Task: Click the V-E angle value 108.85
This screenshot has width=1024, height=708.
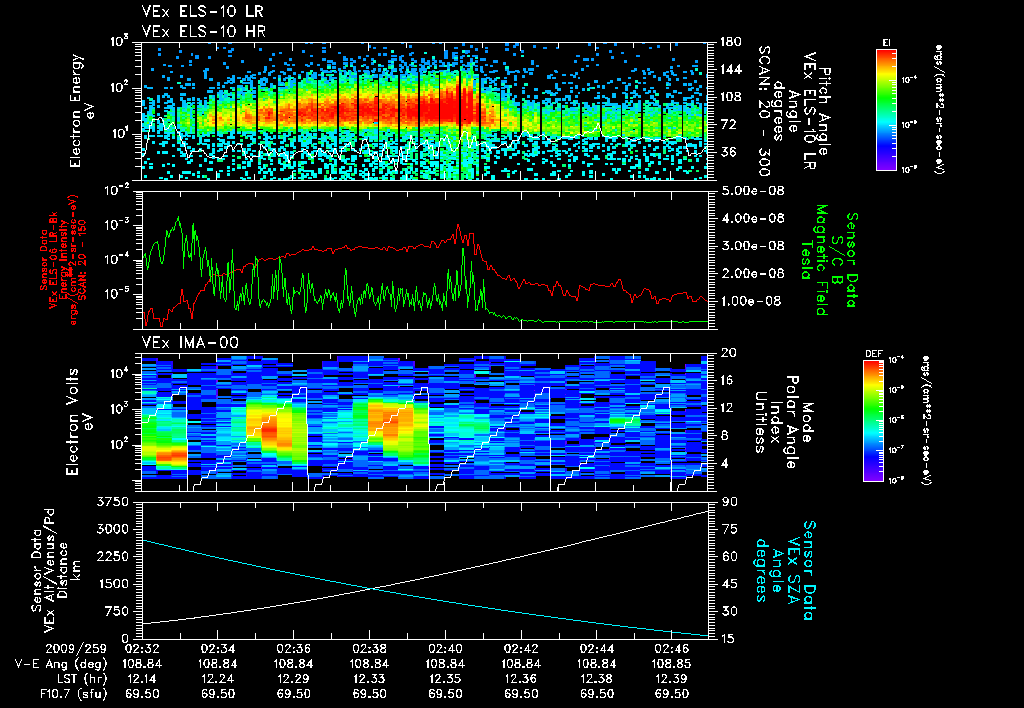Action: tap(672, 664)
